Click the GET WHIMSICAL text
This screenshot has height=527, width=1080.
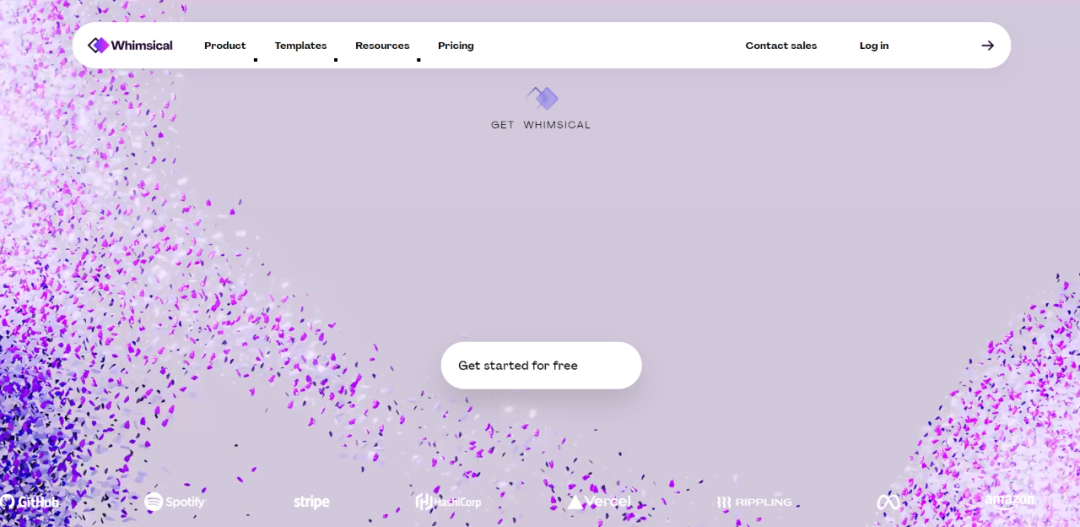tap(541, 125)
